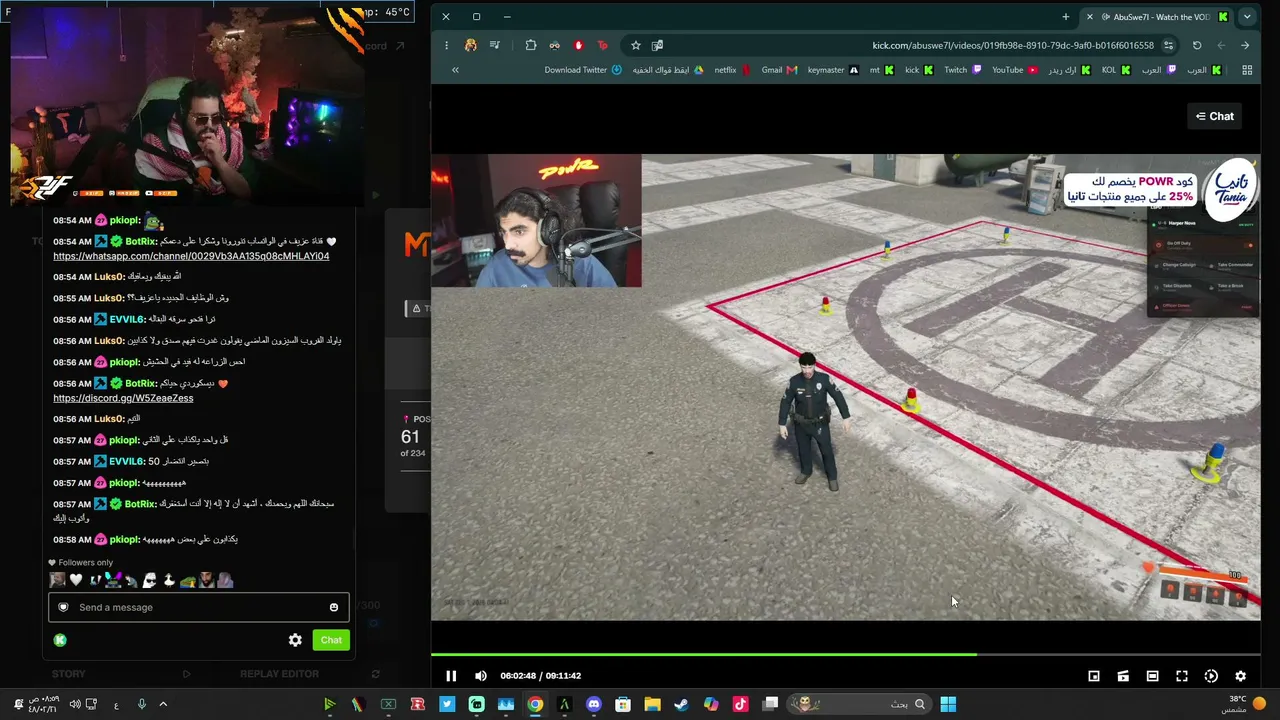Select the AbuSwe7l Watch the VOD tab
The height and width of the screenshot is (720, 1280).
click(x=1161, y=17)
